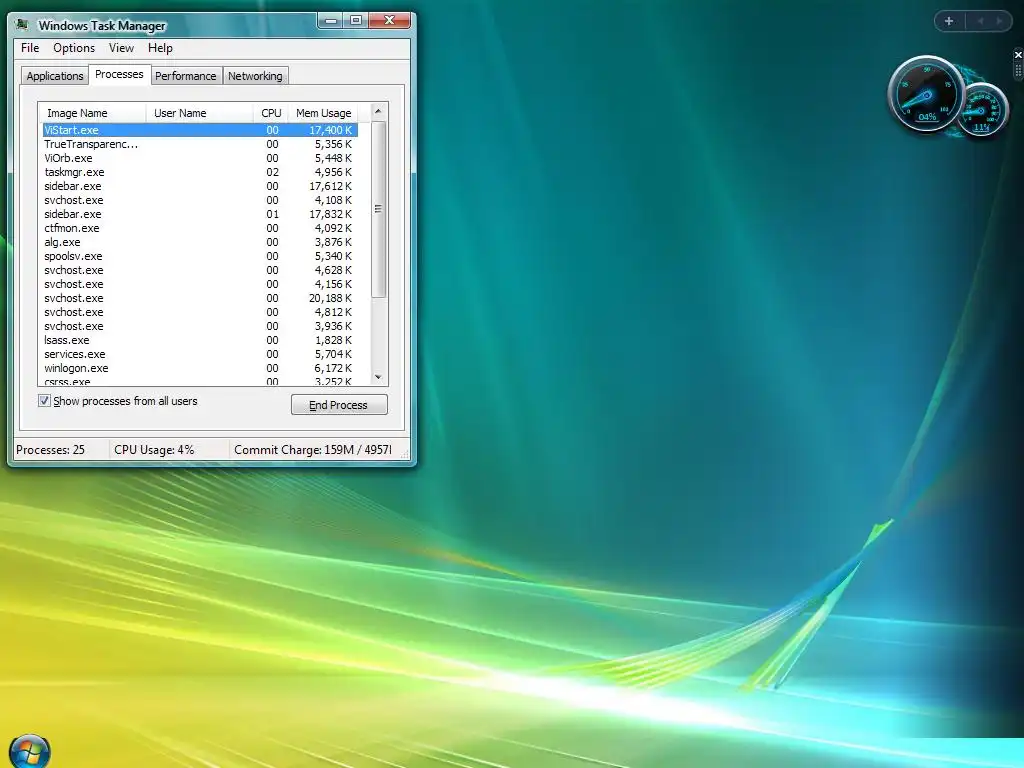This screenshot has width=1024, height=768.
Task: Click the 6,172 K memory value
Action: coord(333,368)
